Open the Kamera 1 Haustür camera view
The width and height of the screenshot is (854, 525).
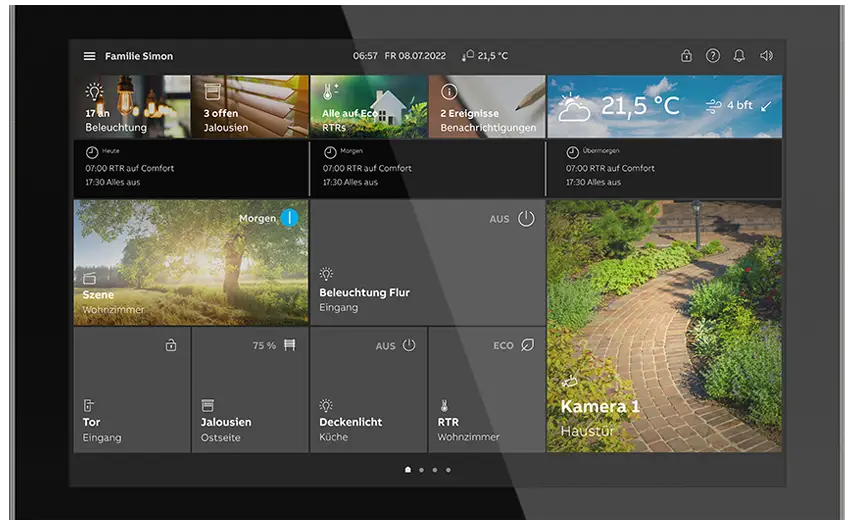point(664,325)
